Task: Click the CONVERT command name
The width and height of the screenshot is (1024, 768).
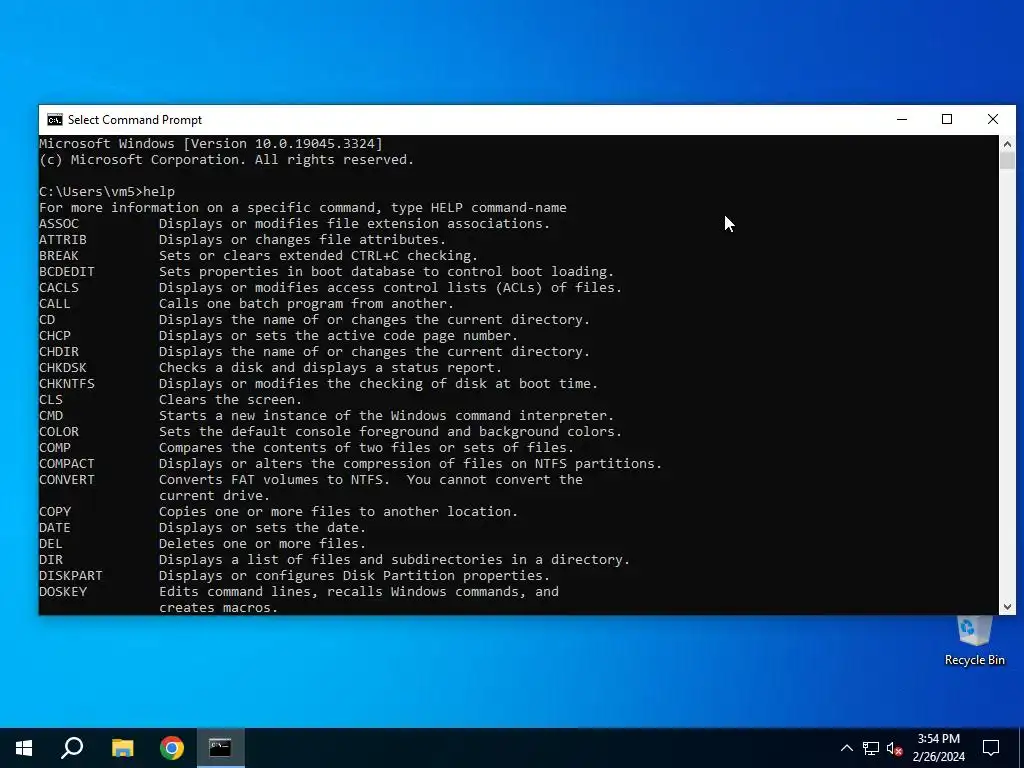Action: [x=67, y=479]
